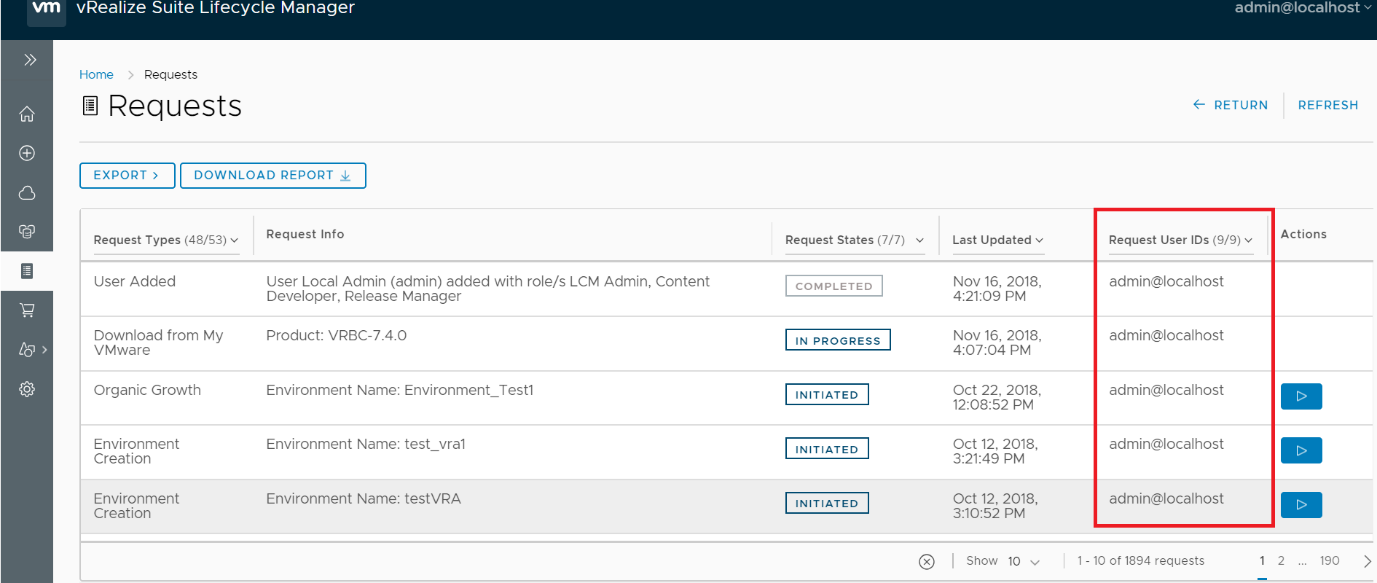The height and width of the screenshot is (583, 1377).
Task: Go to page 2 of requests
Action: click(x=1281, y=561)
